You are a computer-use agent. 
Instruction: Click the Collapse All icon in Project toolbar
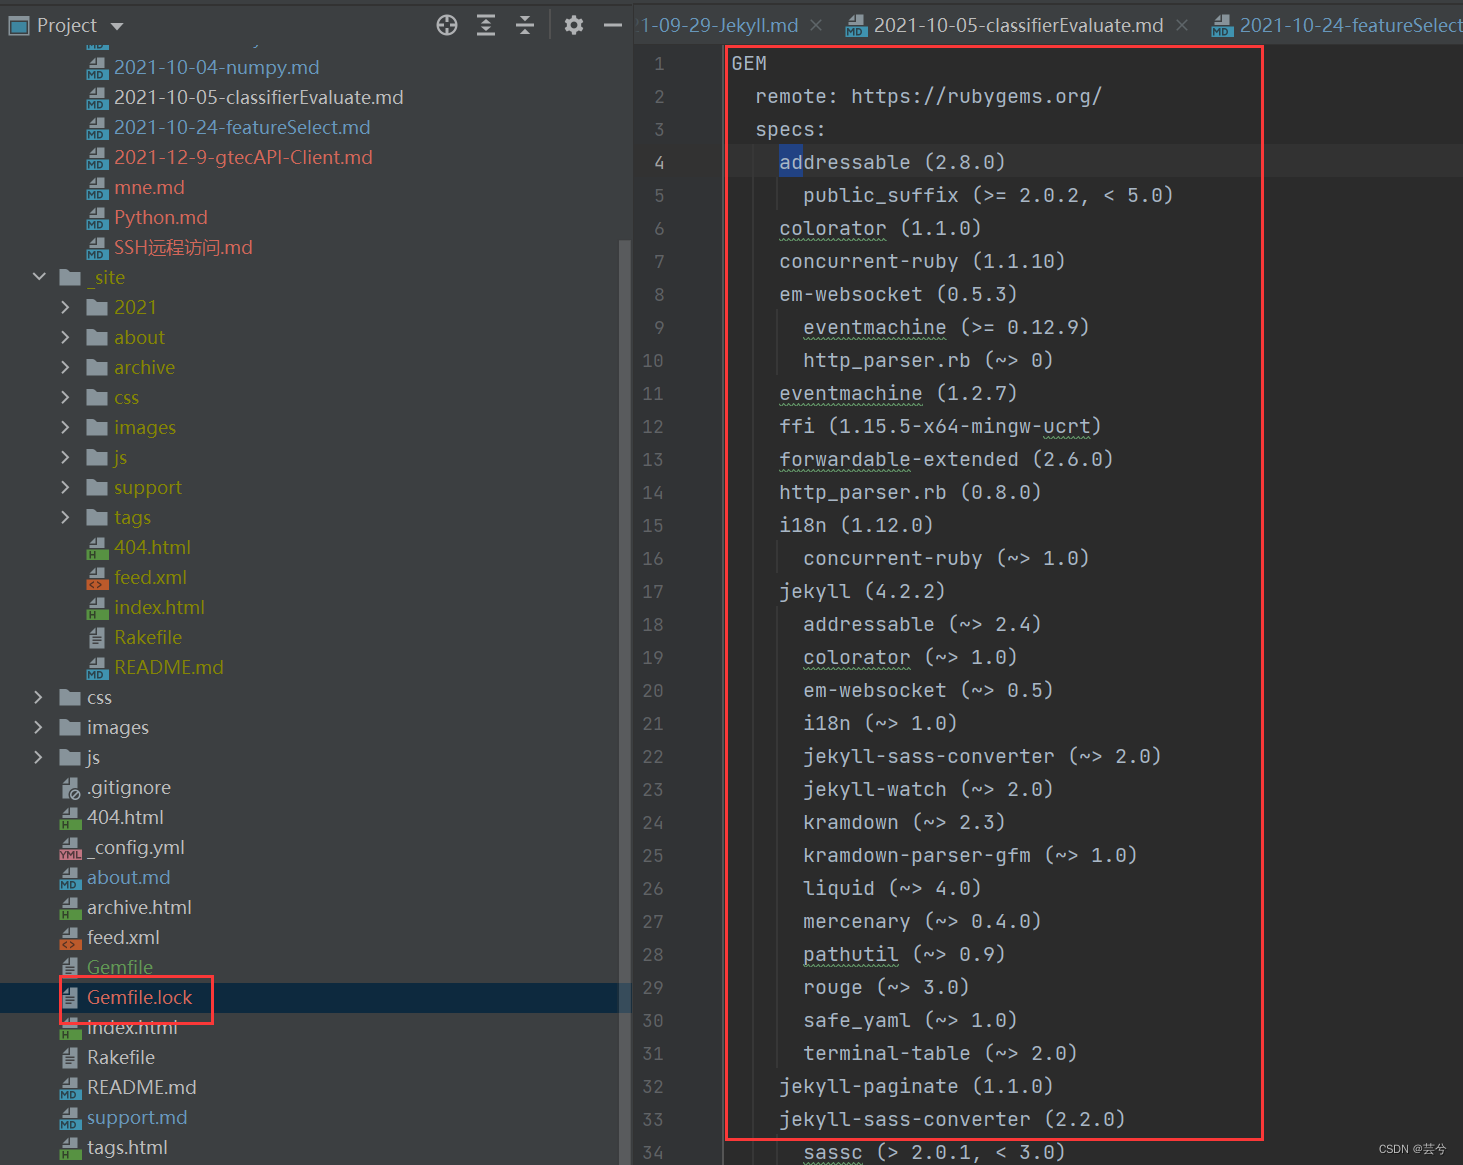(525, 25)
